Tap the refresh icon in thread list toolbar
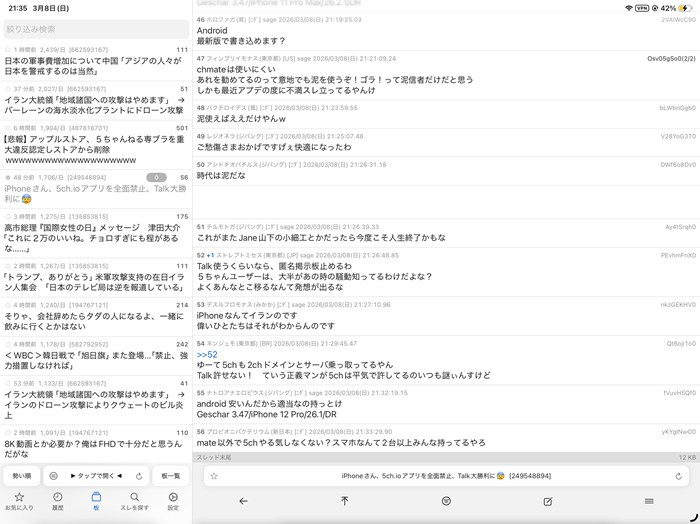This screenshot has height=524, width=700. point(139,477)
